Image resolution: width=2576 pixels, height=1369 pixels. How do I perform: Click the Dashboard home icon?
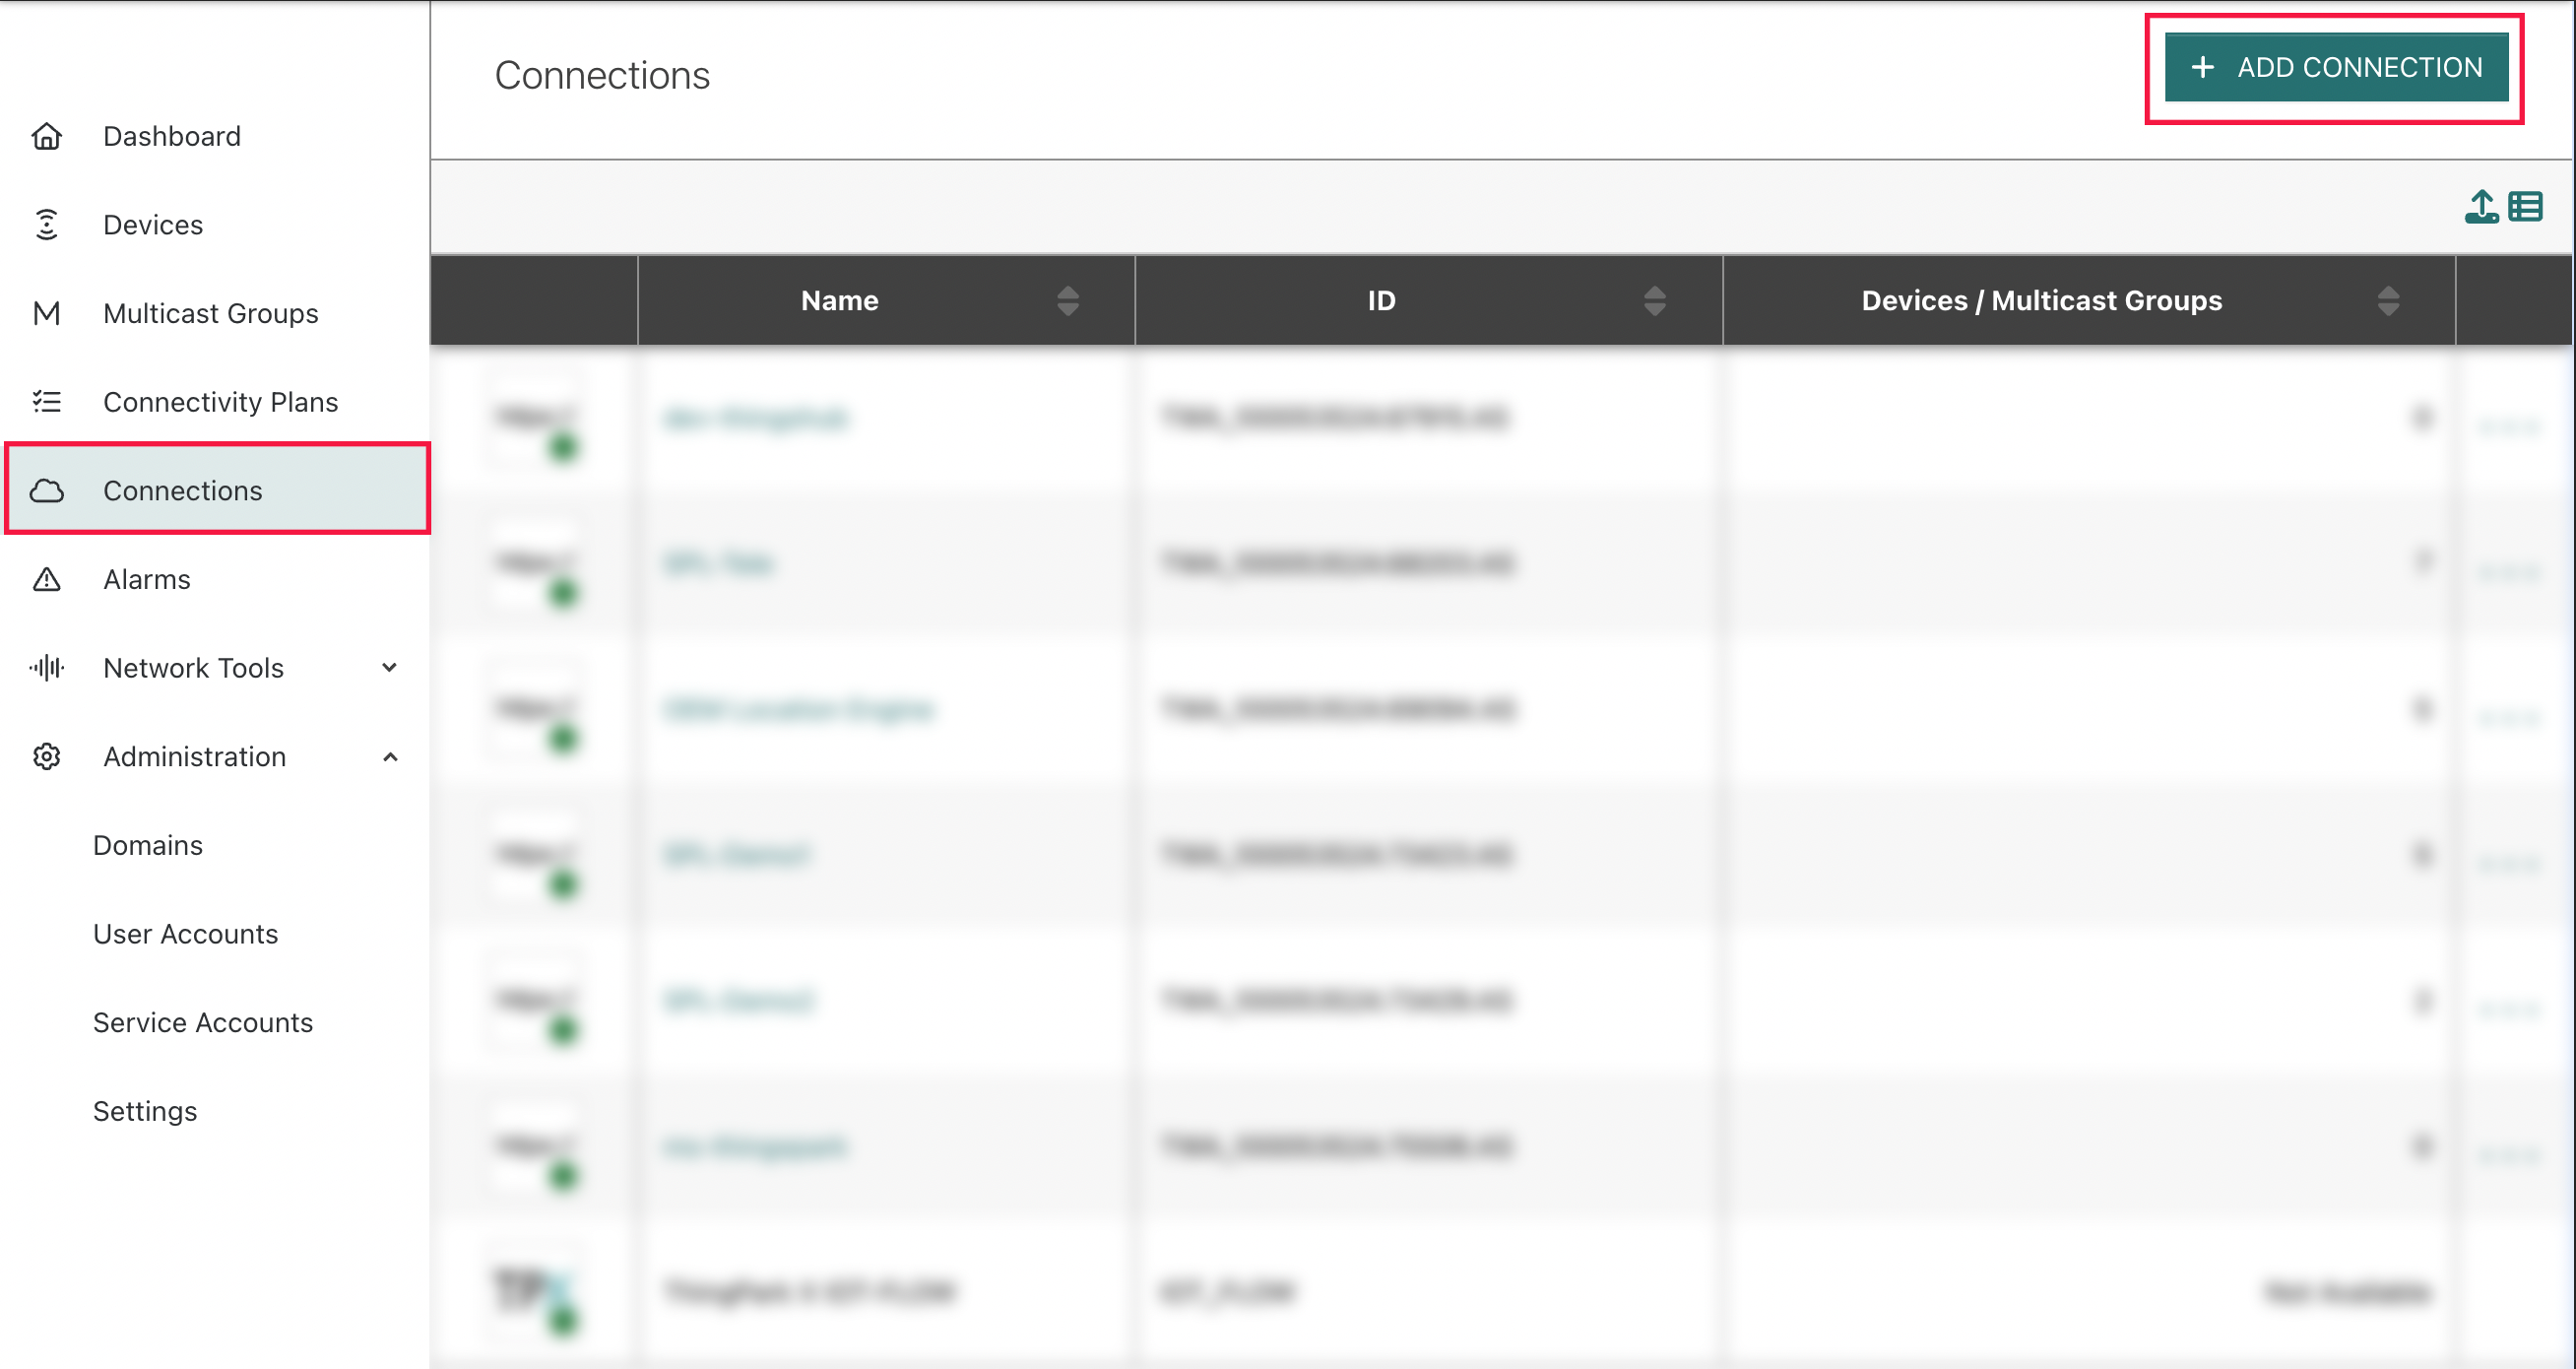pyautogui.click(x=46, y=136)
